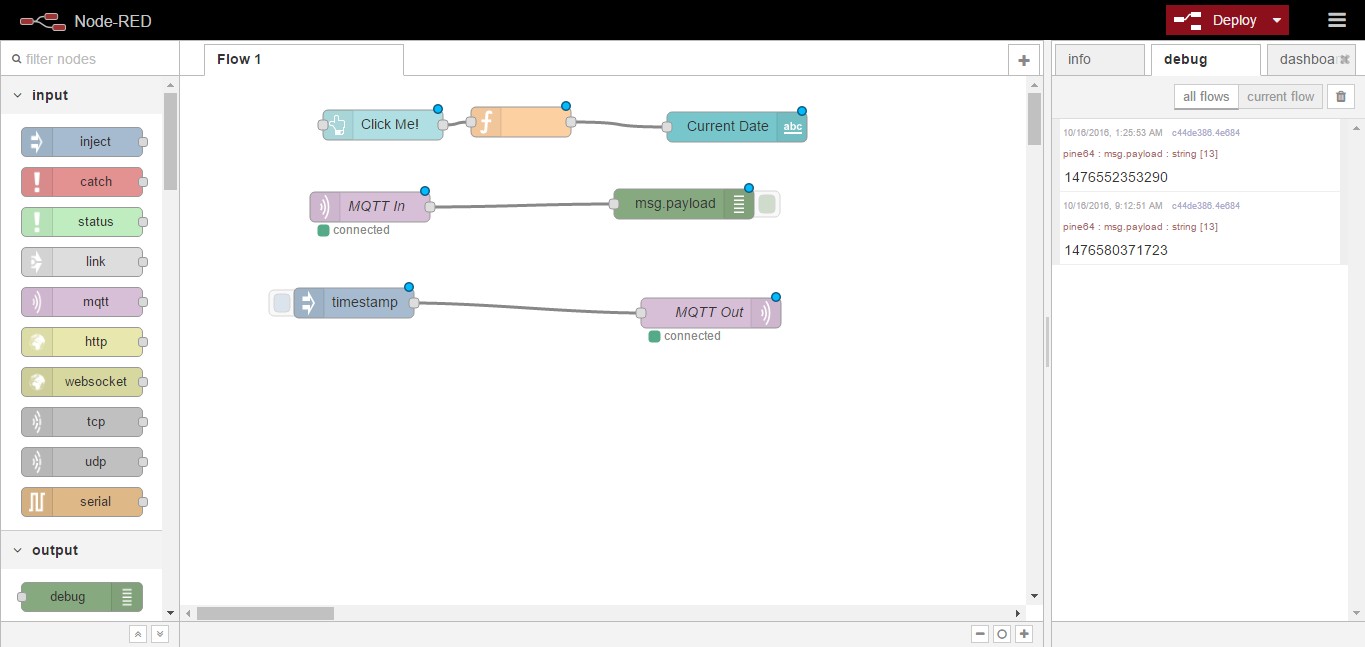The width and height of the screenshot is (1365, 647).
Task: Expand all palette categories icon
Action: coord(160,634)
